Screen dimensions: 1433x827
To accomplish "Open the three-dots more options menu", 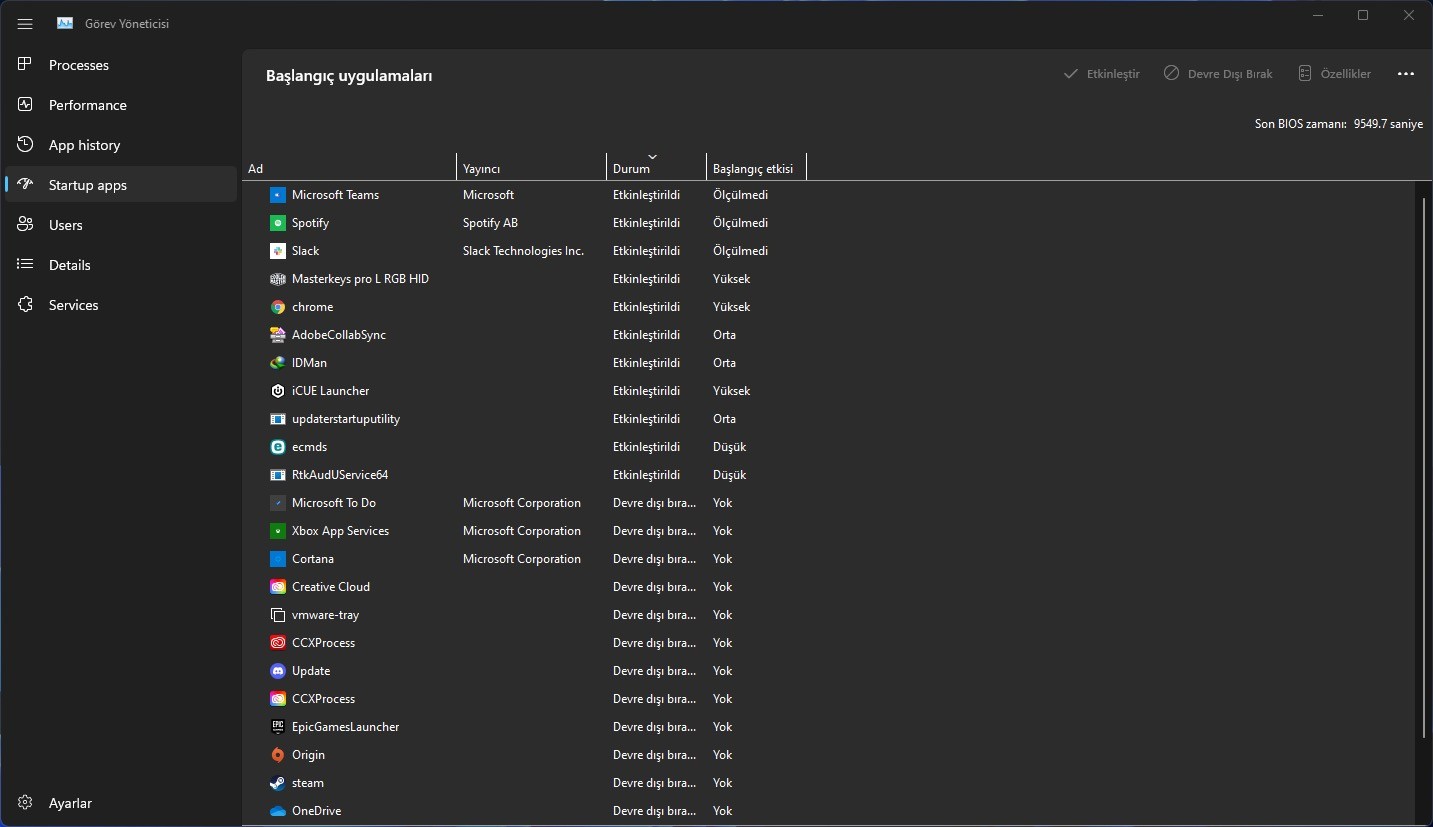I will pos(1405,74).
